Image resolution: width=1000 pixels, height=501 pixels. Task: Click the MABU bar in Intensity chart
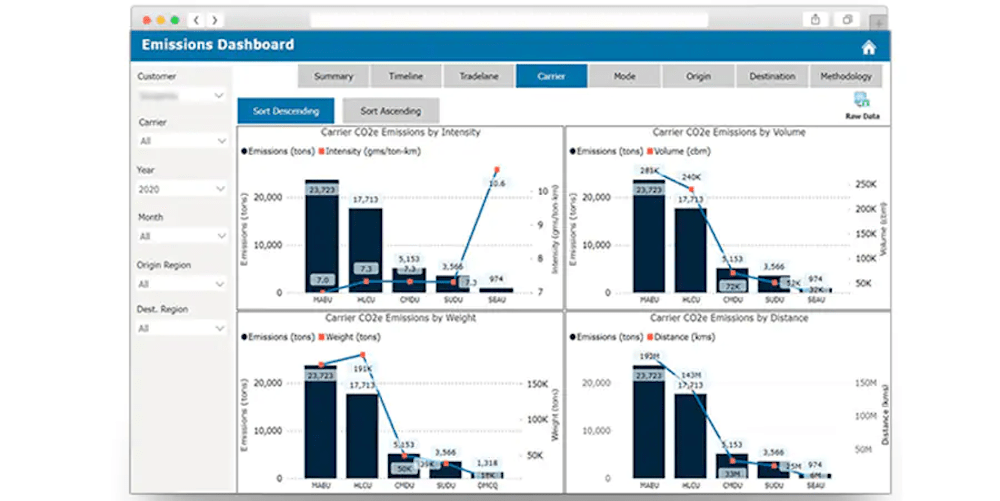[321, 240]
